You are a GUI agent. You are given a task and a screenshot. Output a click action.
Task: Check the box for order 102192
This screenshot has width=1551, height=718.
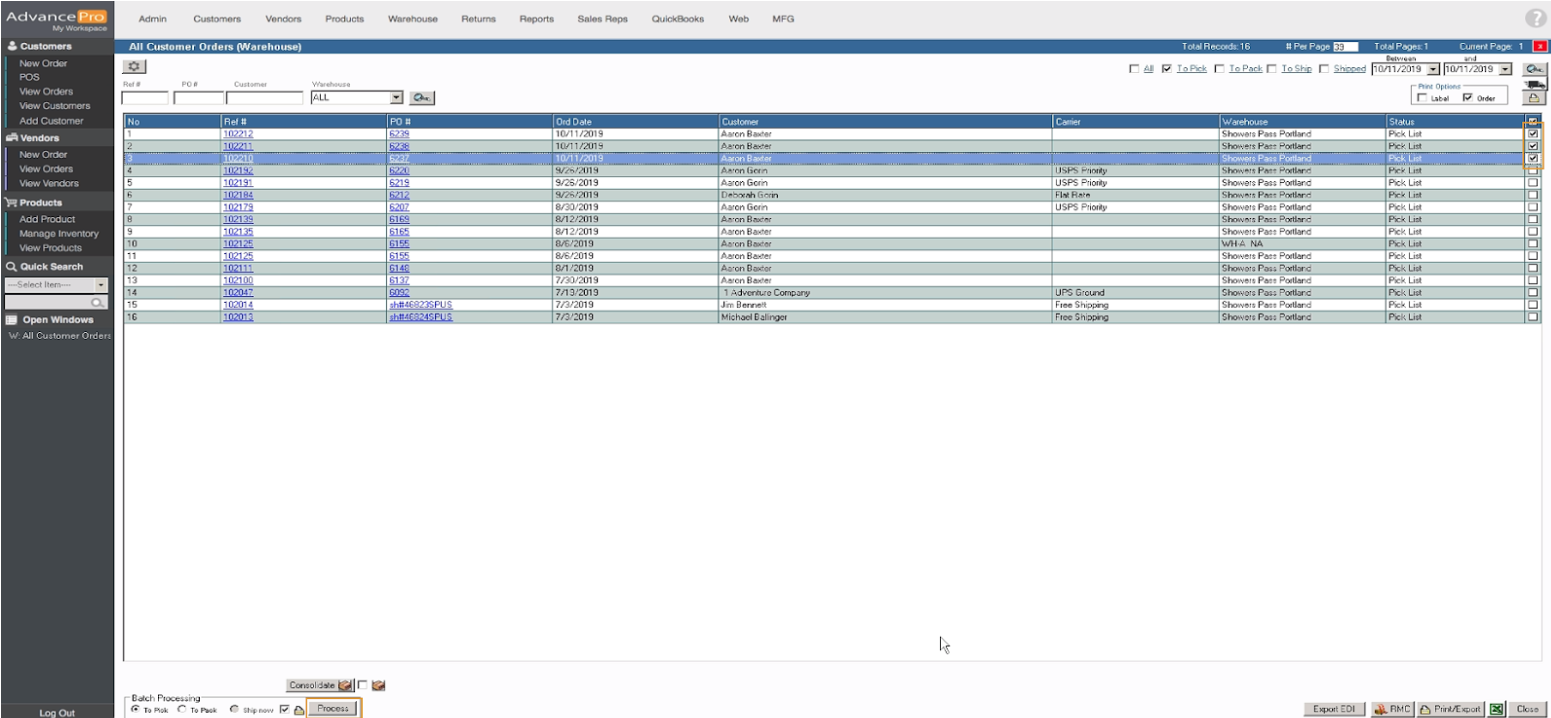[x=1532, y=171]
